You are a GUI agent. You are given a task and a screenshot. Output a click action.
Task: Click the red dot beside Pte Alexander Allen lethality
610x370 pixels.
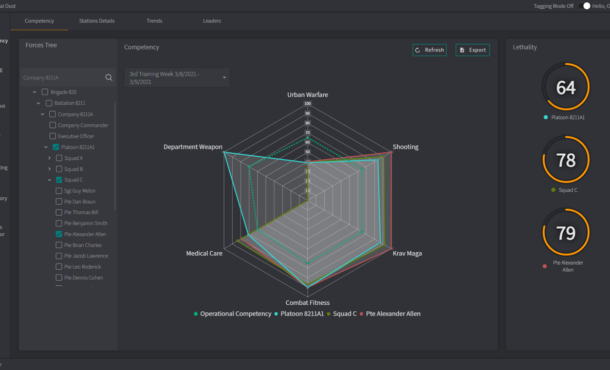[x=545, y=266]
